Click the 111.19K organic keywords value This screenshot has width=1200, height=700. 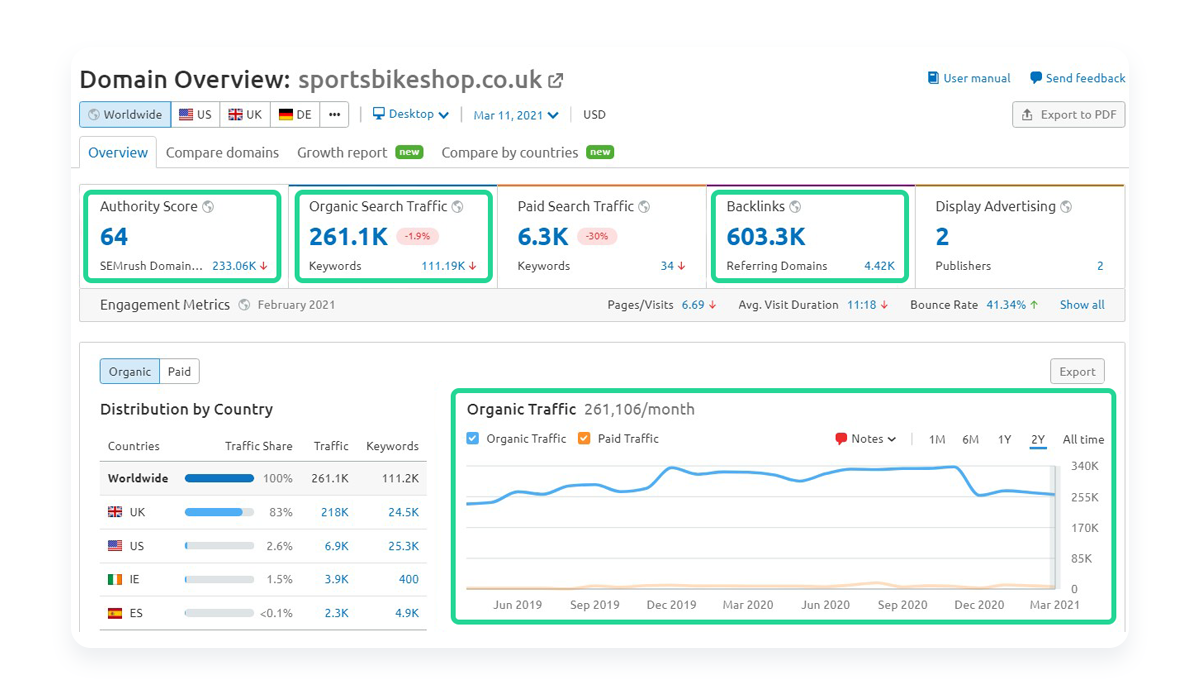[444, 266]
